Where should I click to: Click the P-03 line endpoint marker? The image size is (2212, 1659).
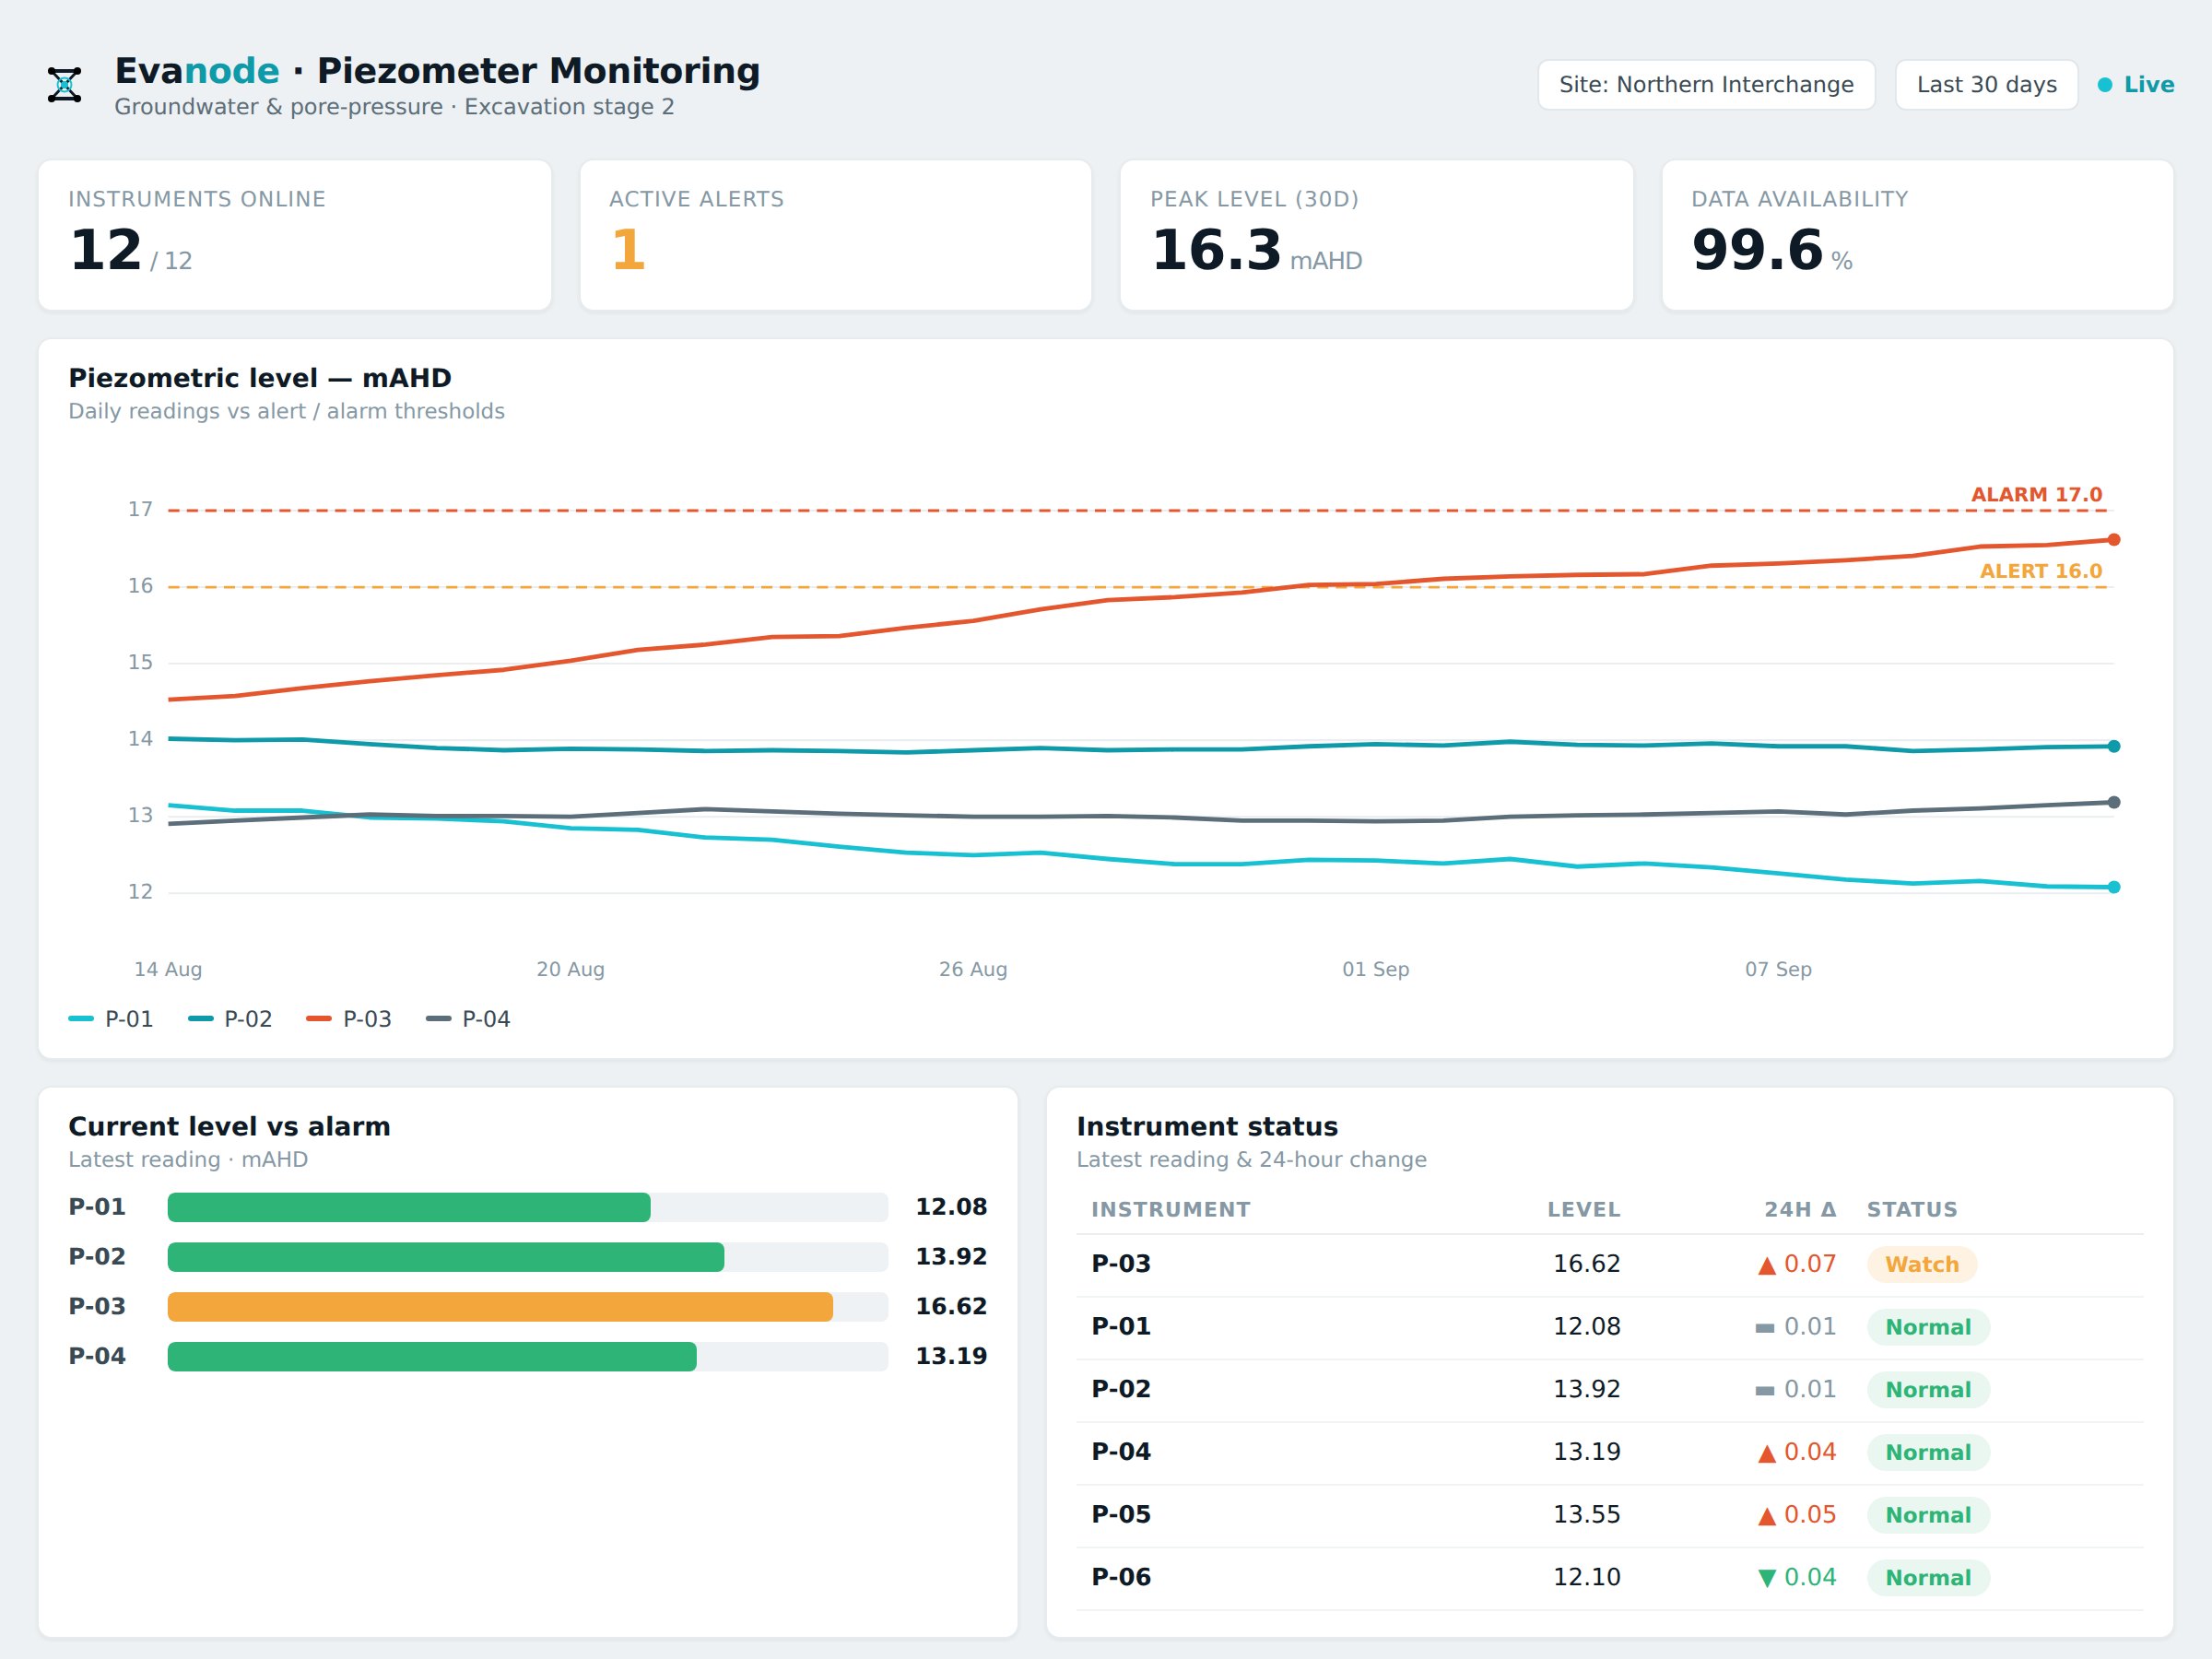pyautogui.click(x=2114, y=540)
